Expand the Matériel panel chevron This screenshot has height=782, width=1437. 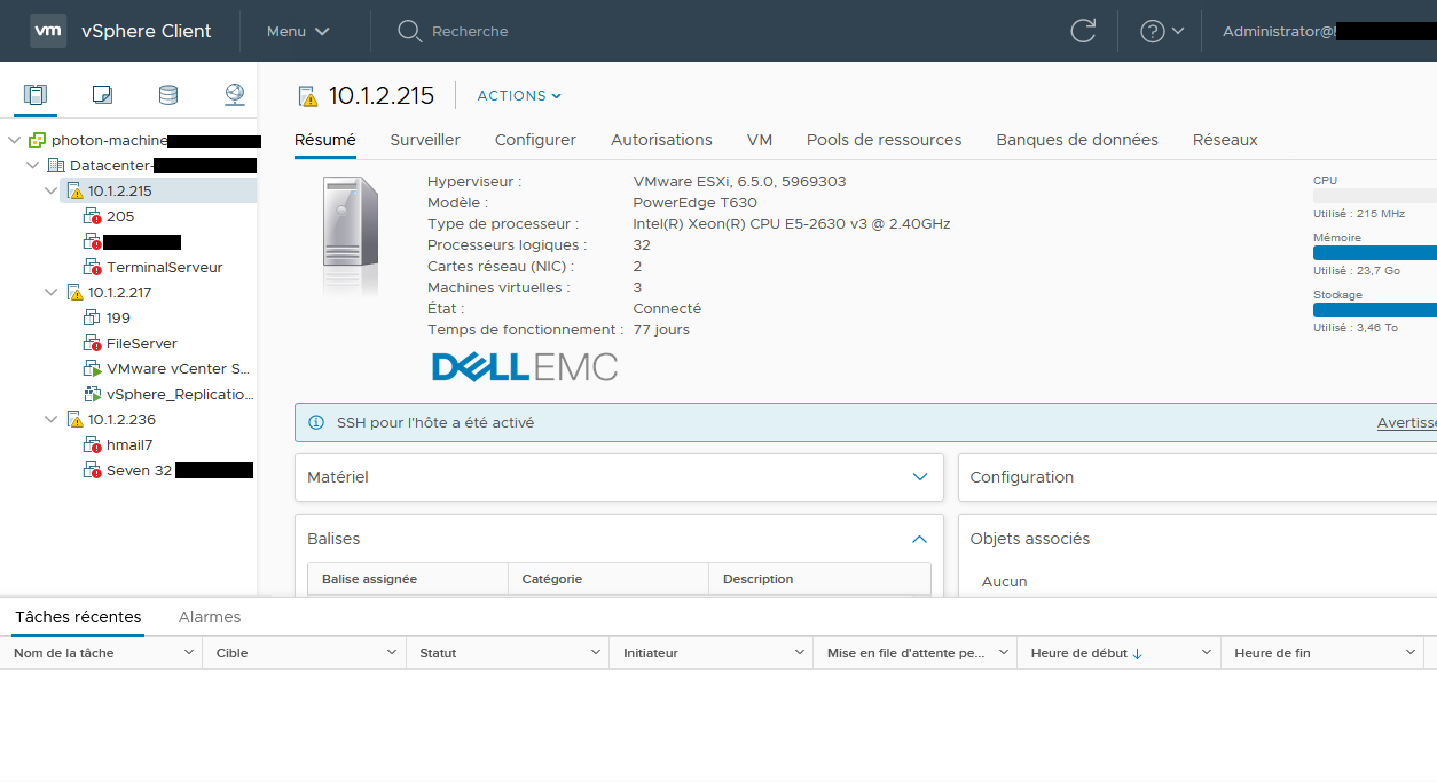pyautogui.click(x=920, y=477)
